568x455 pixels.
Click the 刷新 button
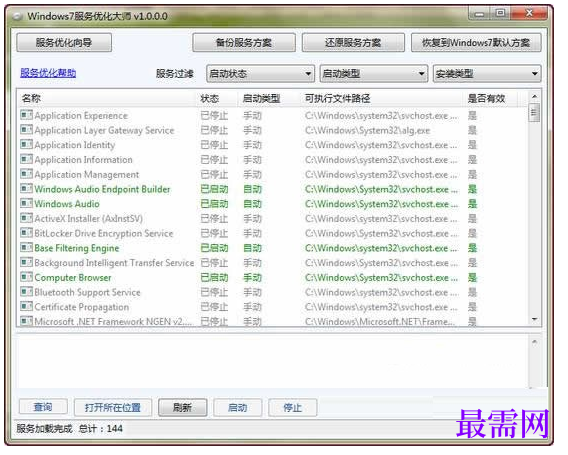tap(183, 408)
